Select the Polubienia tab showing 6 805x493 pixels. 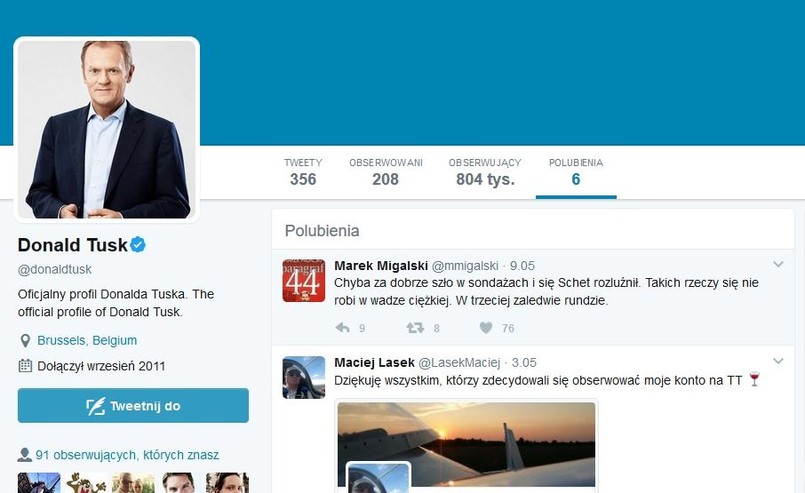coord(576,173)
